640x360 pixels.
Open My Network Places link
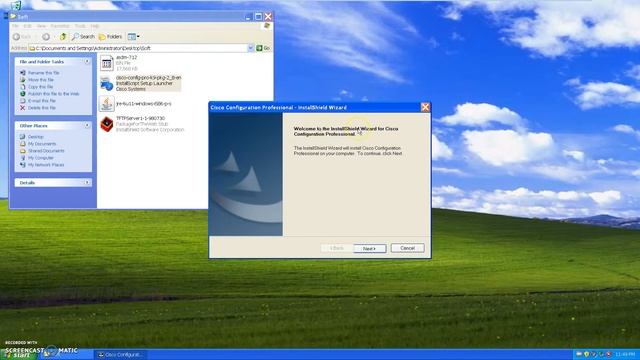click(x=46, y=164)
